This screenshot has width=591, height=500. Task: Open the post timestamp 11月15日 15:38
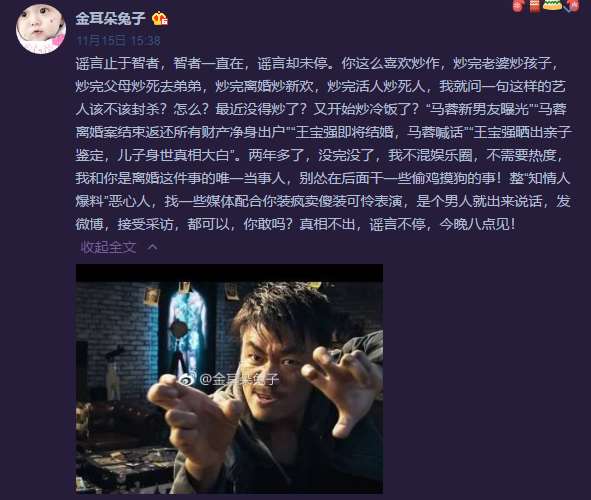coord(118,40)
